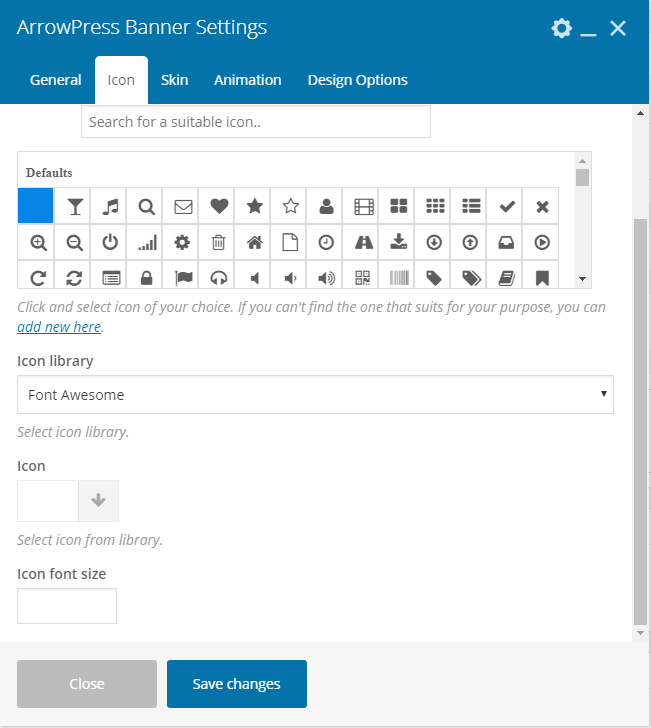Screen dimensions: 651x728
Task: Follow the 'add new here' link
Action: click(59, 327)
